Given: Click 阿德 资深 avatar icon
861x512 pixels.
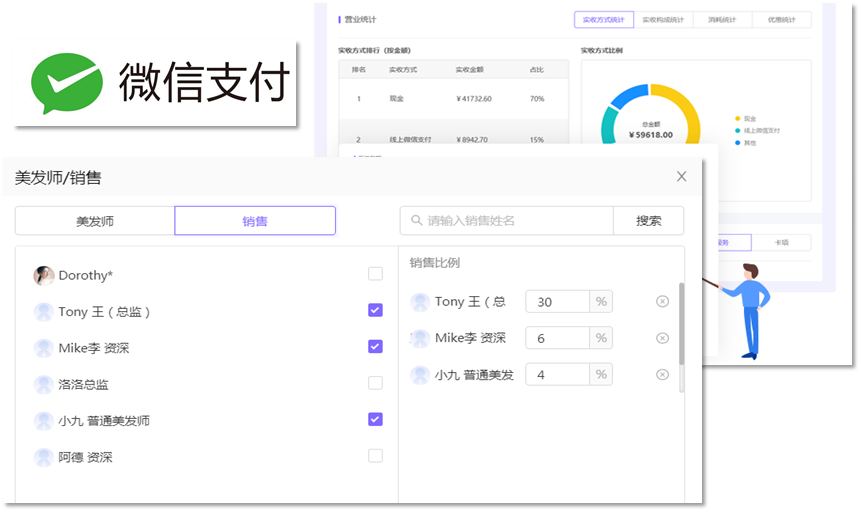Looking at the screenshot, I should pyautogui.click(x=43, y=457).
